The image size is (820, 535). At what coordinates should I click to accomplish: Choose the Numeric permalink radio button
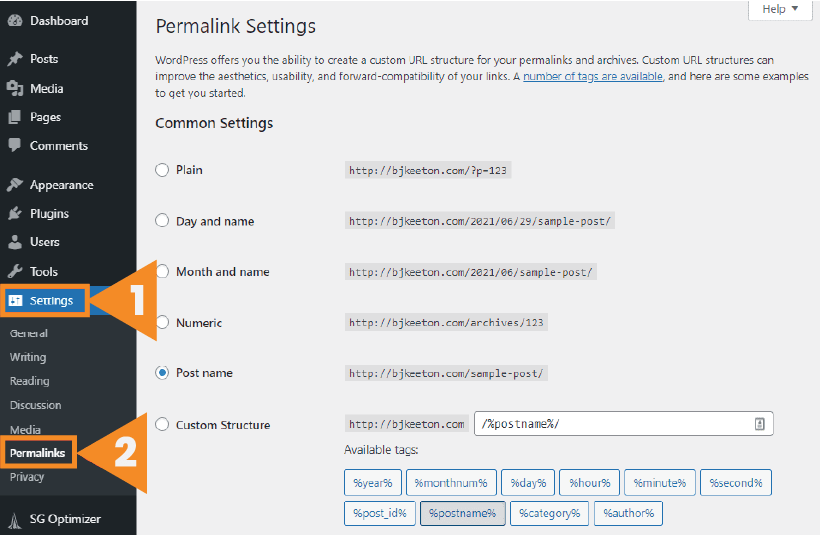tap(163, 322)
